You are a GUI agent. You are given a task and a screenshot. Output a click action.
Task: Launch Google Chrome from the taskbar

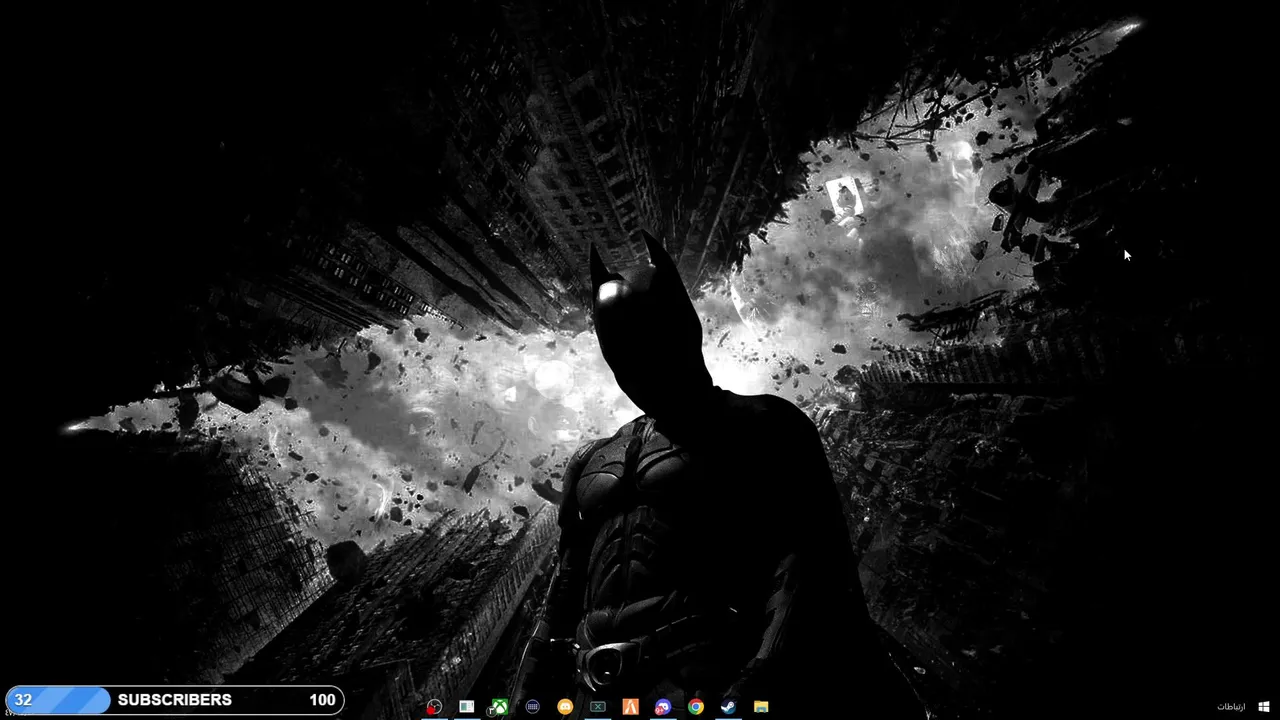696,707
